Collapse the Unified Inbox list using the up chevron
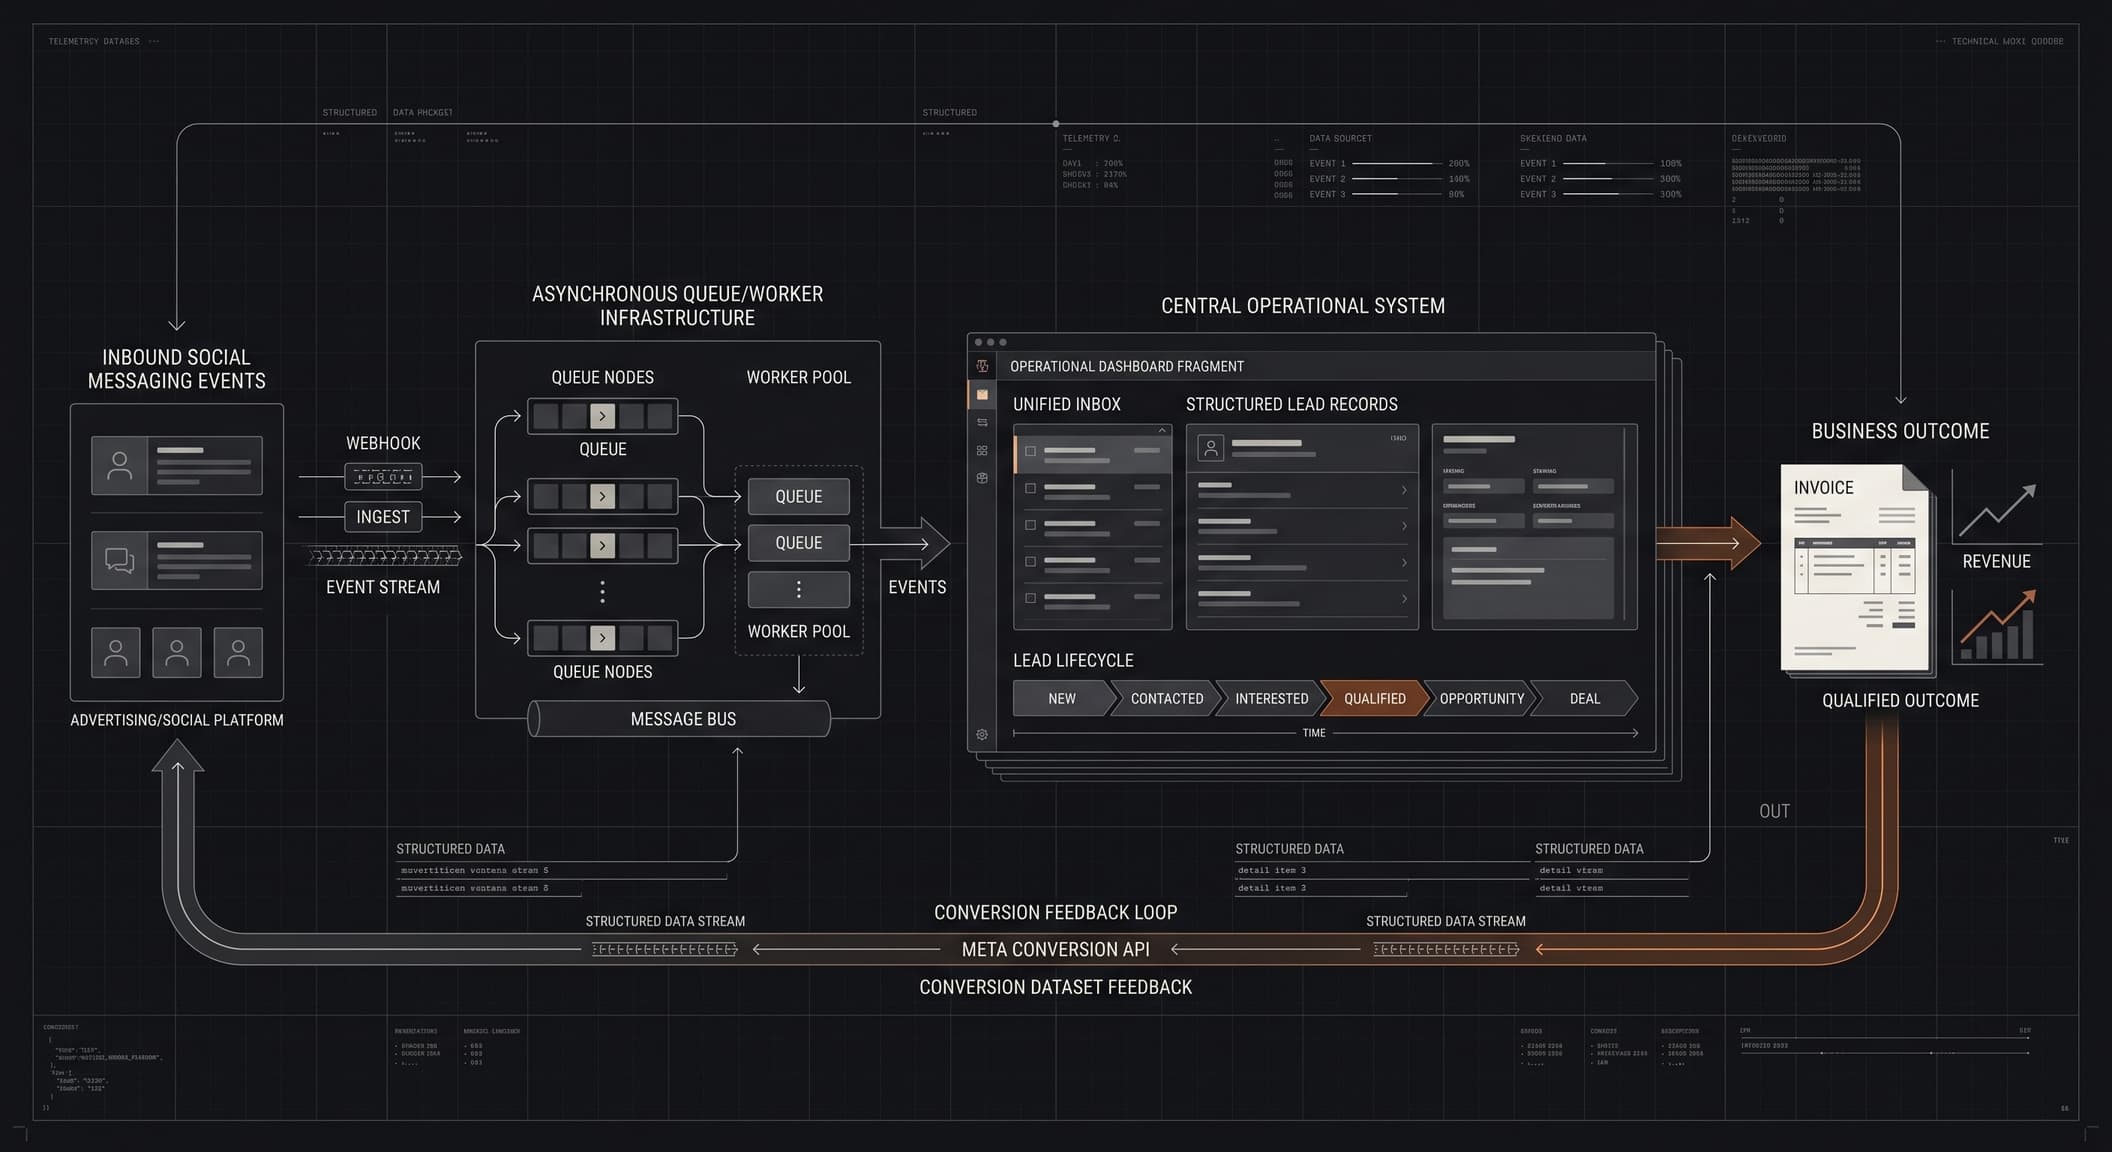The image size is (2112, 1152). tap(1162, 430)
